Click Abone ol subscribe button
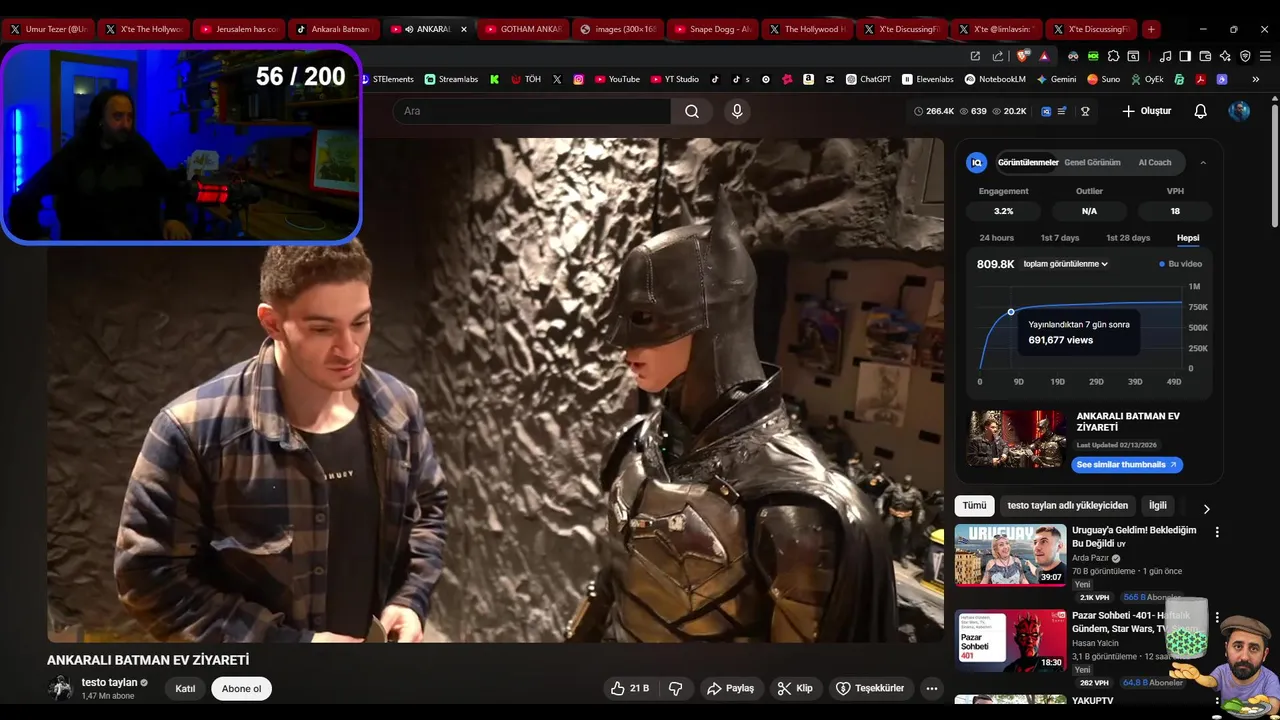This screenshot has height=720, width=1280. (241, 688)
